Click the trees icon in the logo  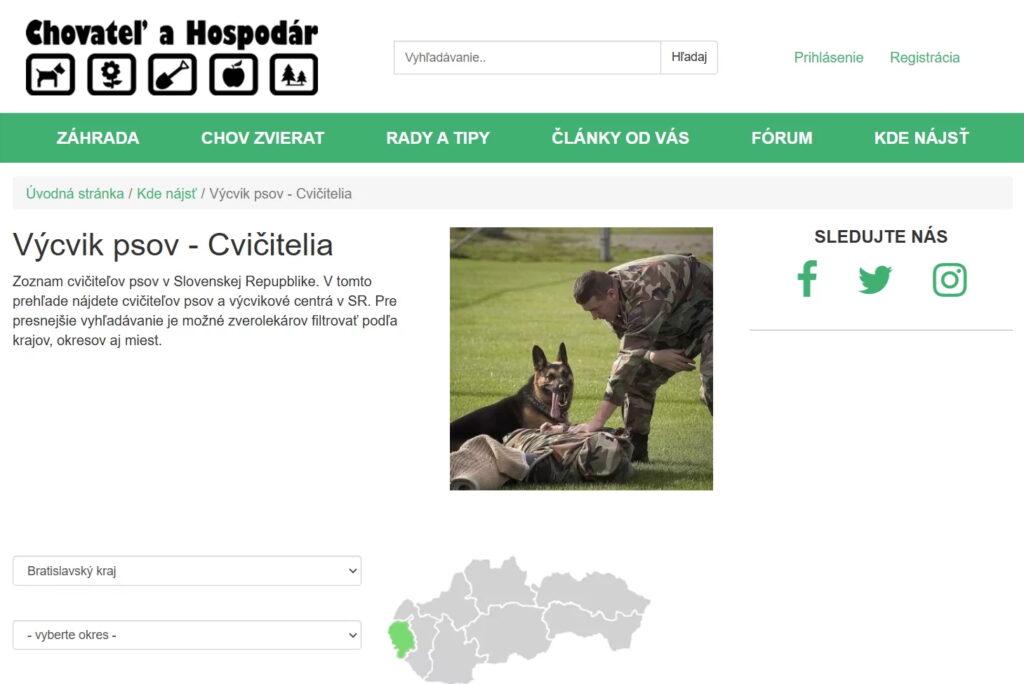pos(294,75)
